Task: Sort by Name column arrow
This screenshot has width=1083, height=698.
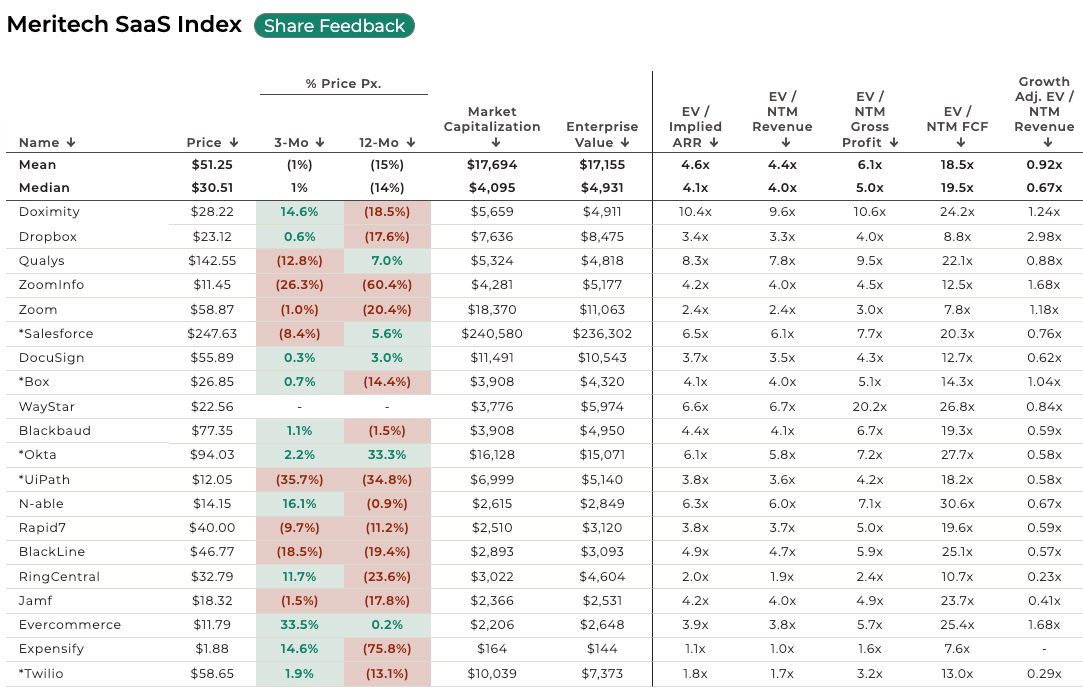Action: point(71,143)
